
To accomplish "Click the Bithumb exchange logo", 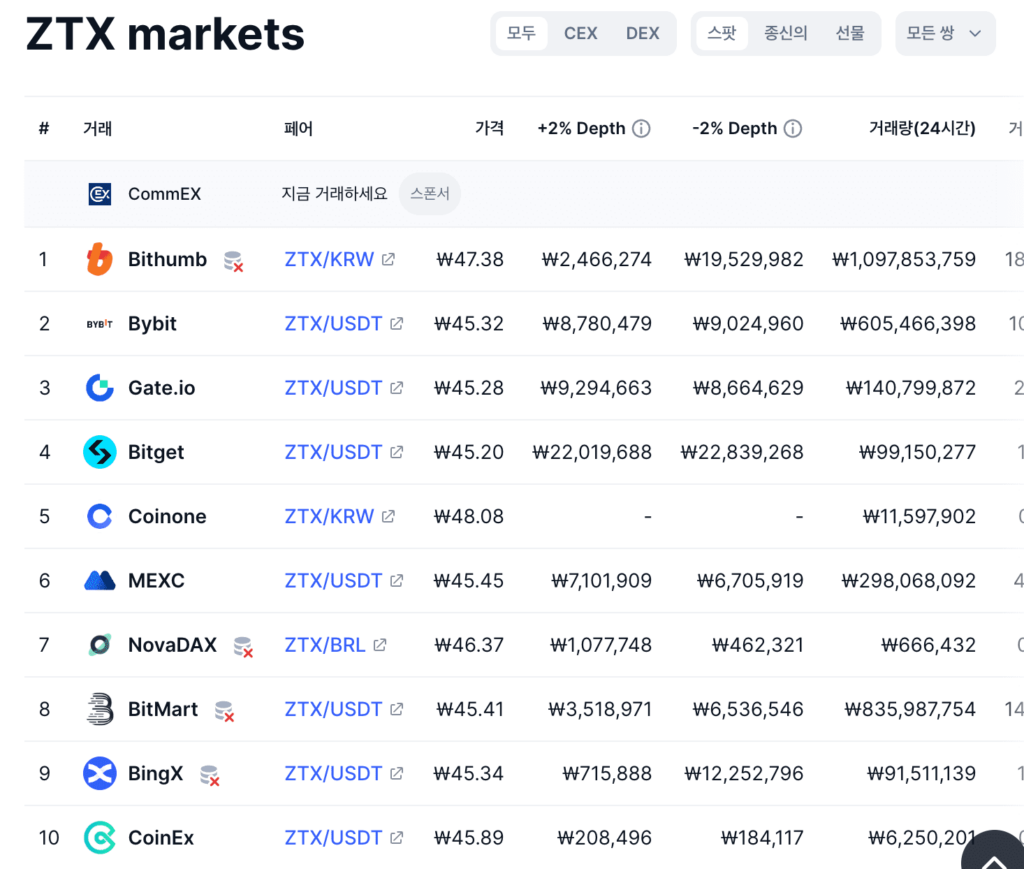I will 99,259.
